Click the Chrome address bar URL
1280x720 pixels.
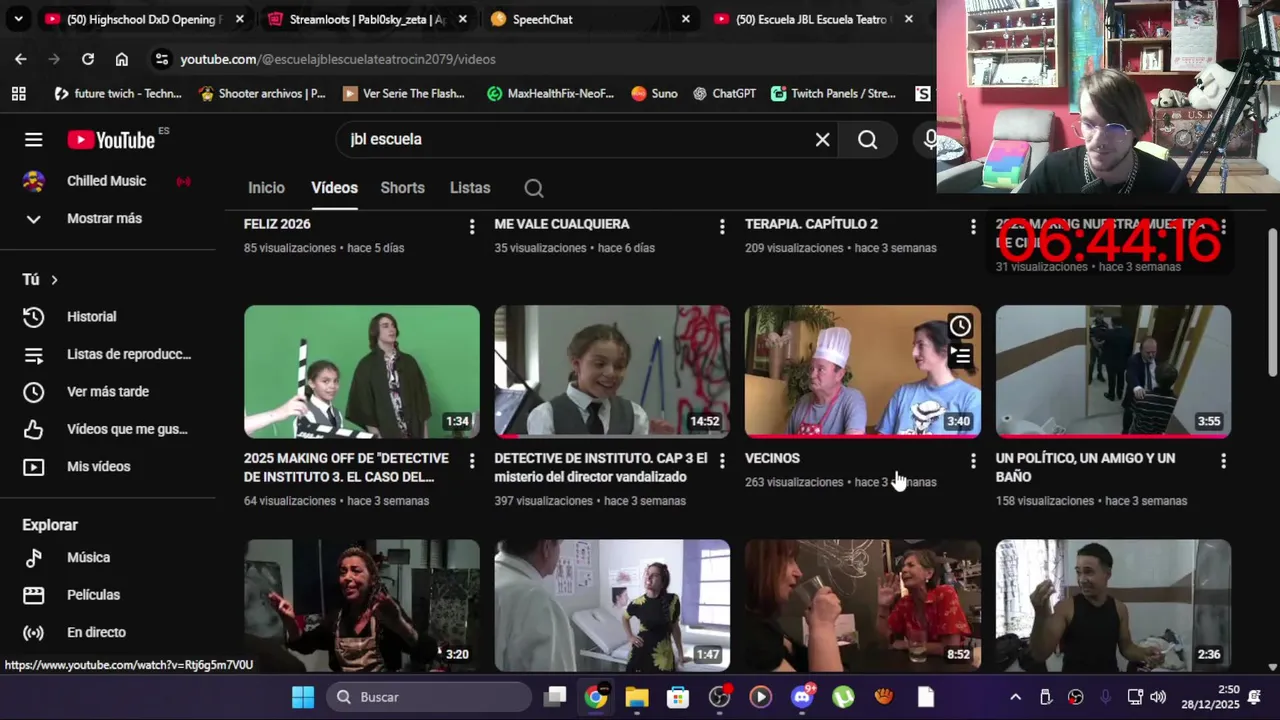coord(338,59)
